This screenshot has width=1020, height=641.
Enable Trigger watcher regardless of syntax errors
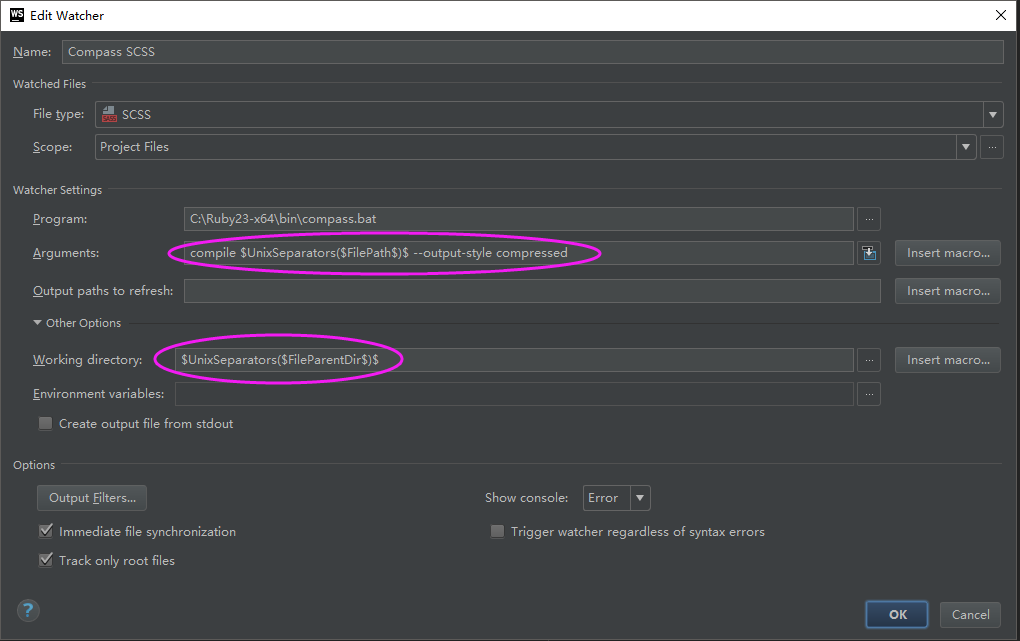[497, 532]
